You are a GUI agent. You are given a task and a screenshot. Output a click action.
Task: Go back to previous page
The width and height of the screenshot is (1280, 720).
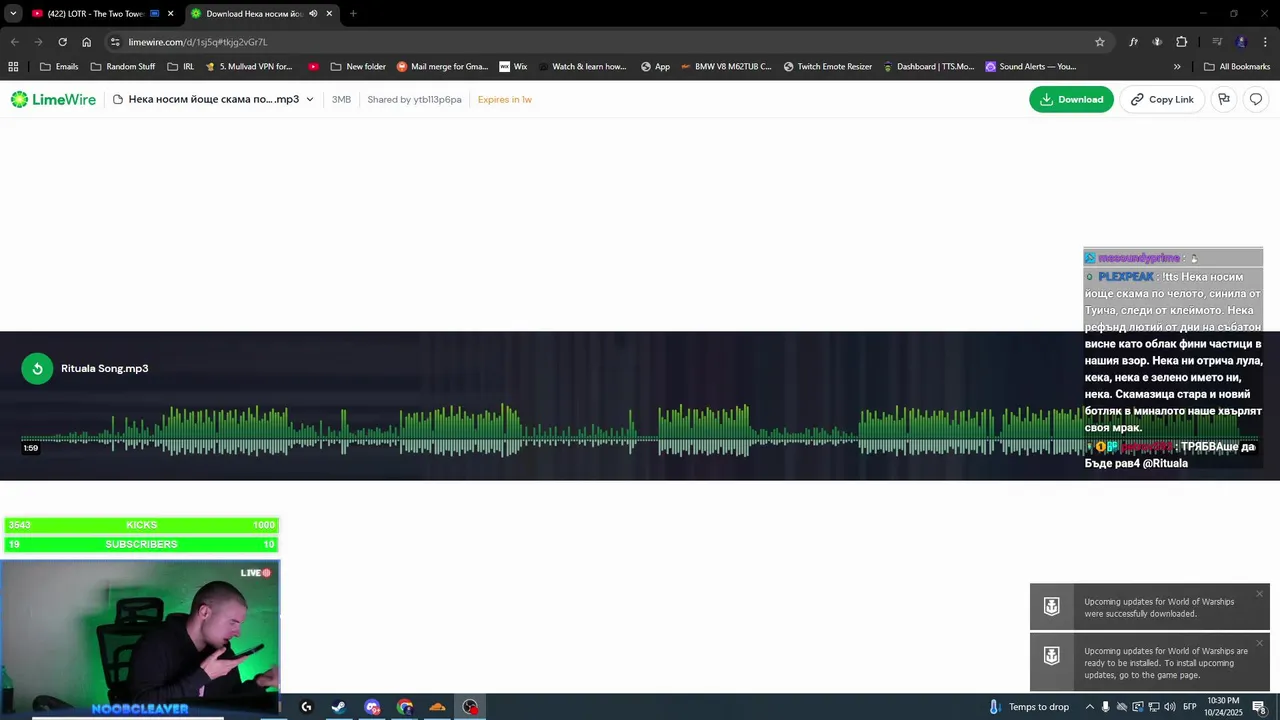pyautogui.click(x=14, y=42)
